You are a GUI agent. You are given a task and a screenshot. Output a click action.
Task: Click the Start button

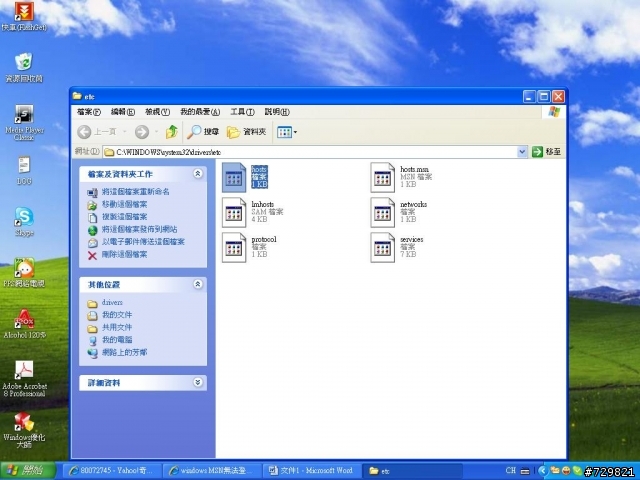click(x=27, y=471)
